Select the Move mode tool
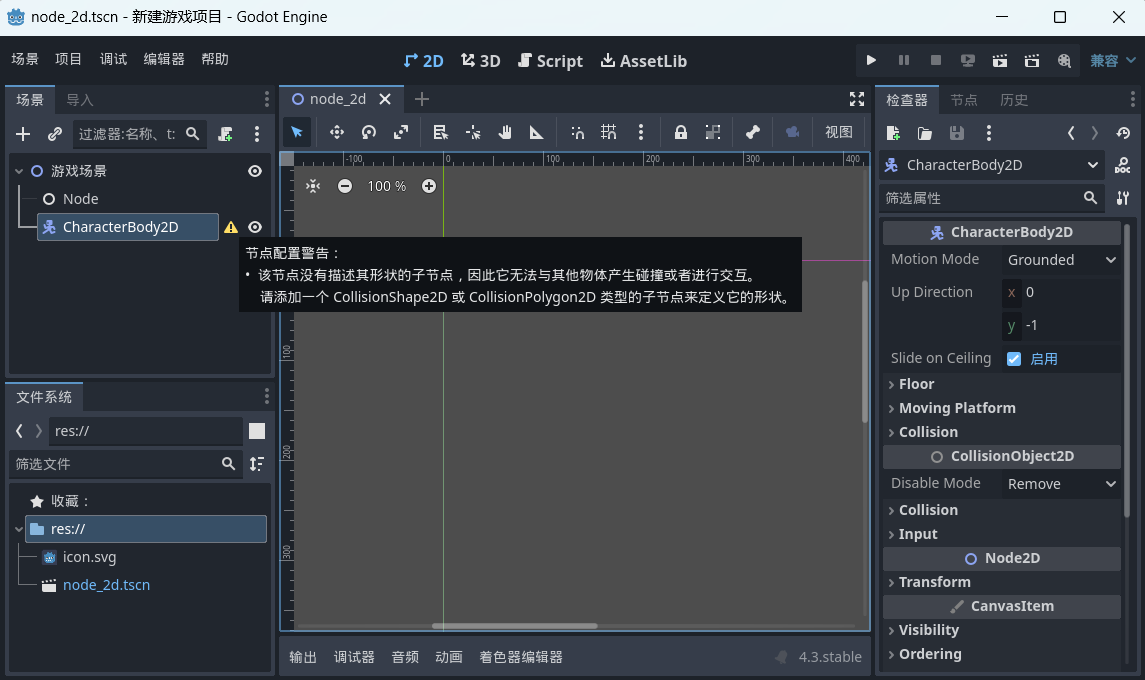 click(337, 132)
